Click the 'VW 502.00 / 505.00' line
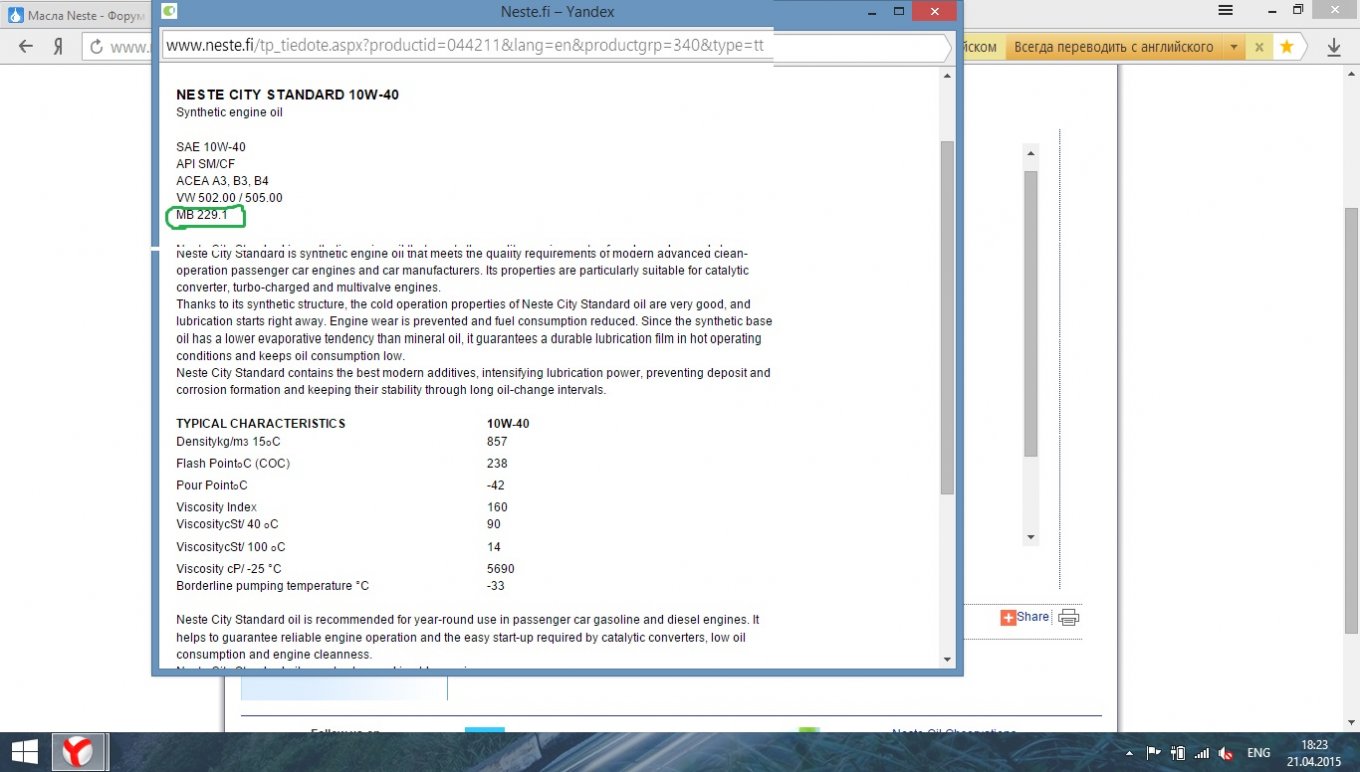 pos(229,198)
